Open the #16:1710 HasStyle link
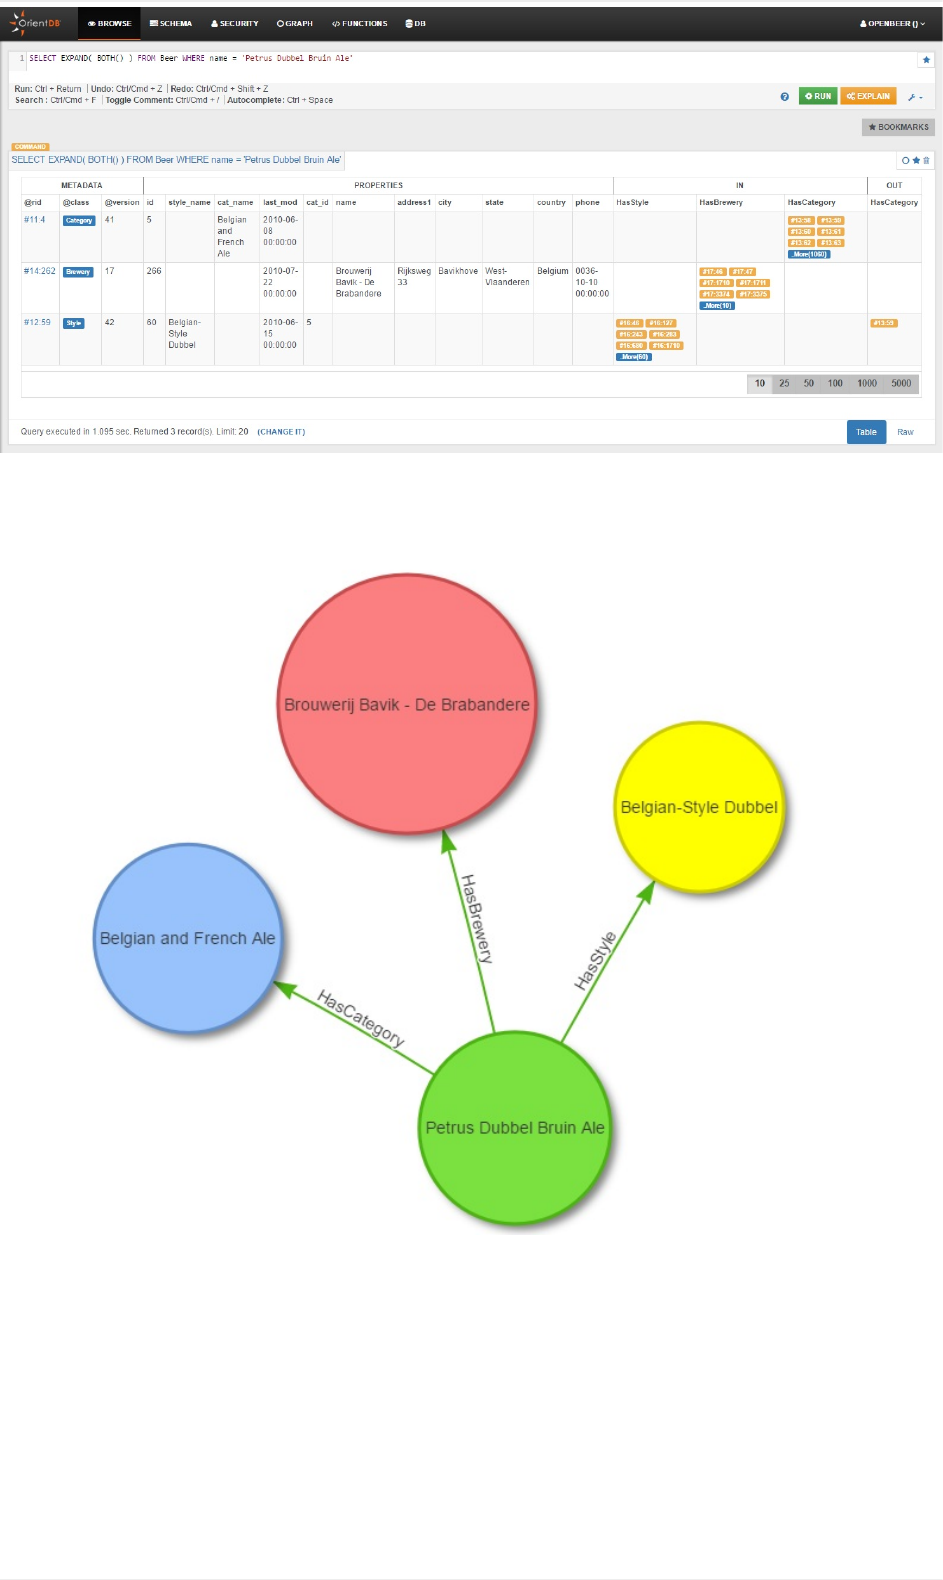This screenshot has height=1580, width=943. [666, 345]
